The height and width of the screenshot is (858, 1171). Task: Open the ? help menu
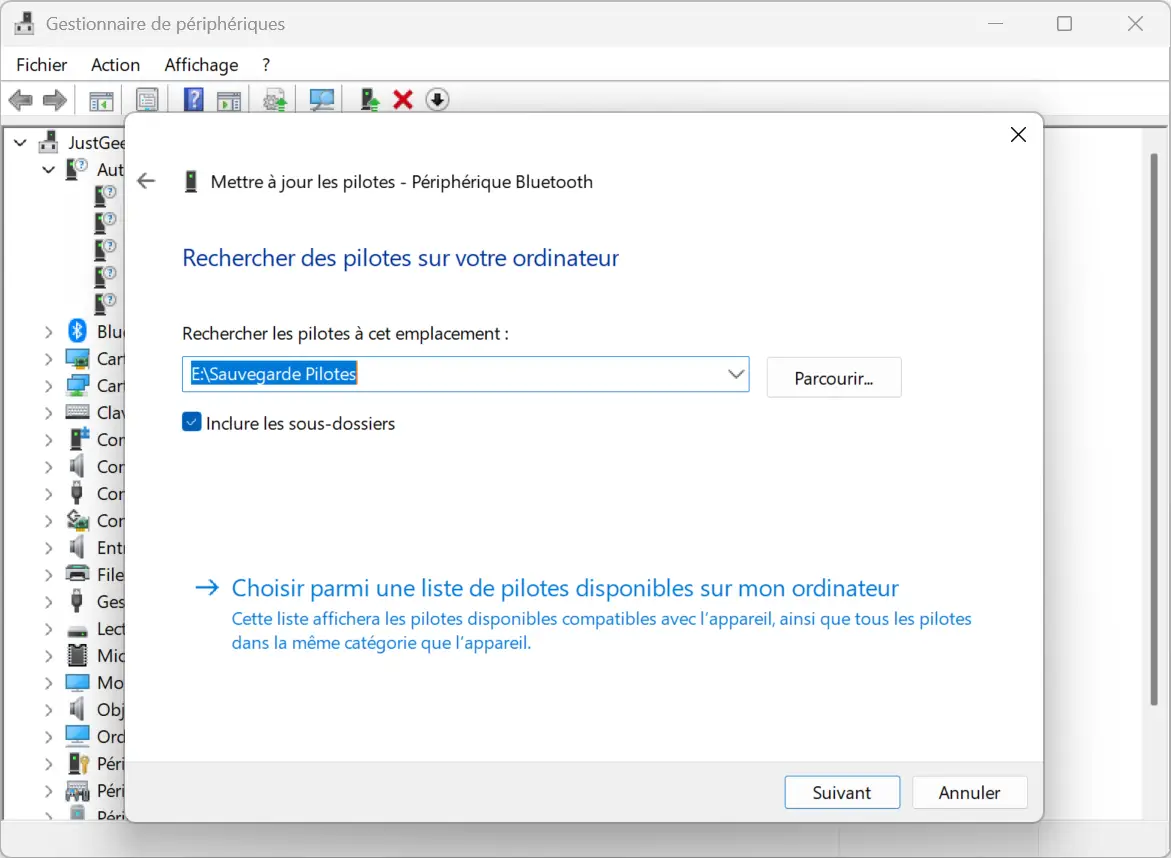(266, 65)
